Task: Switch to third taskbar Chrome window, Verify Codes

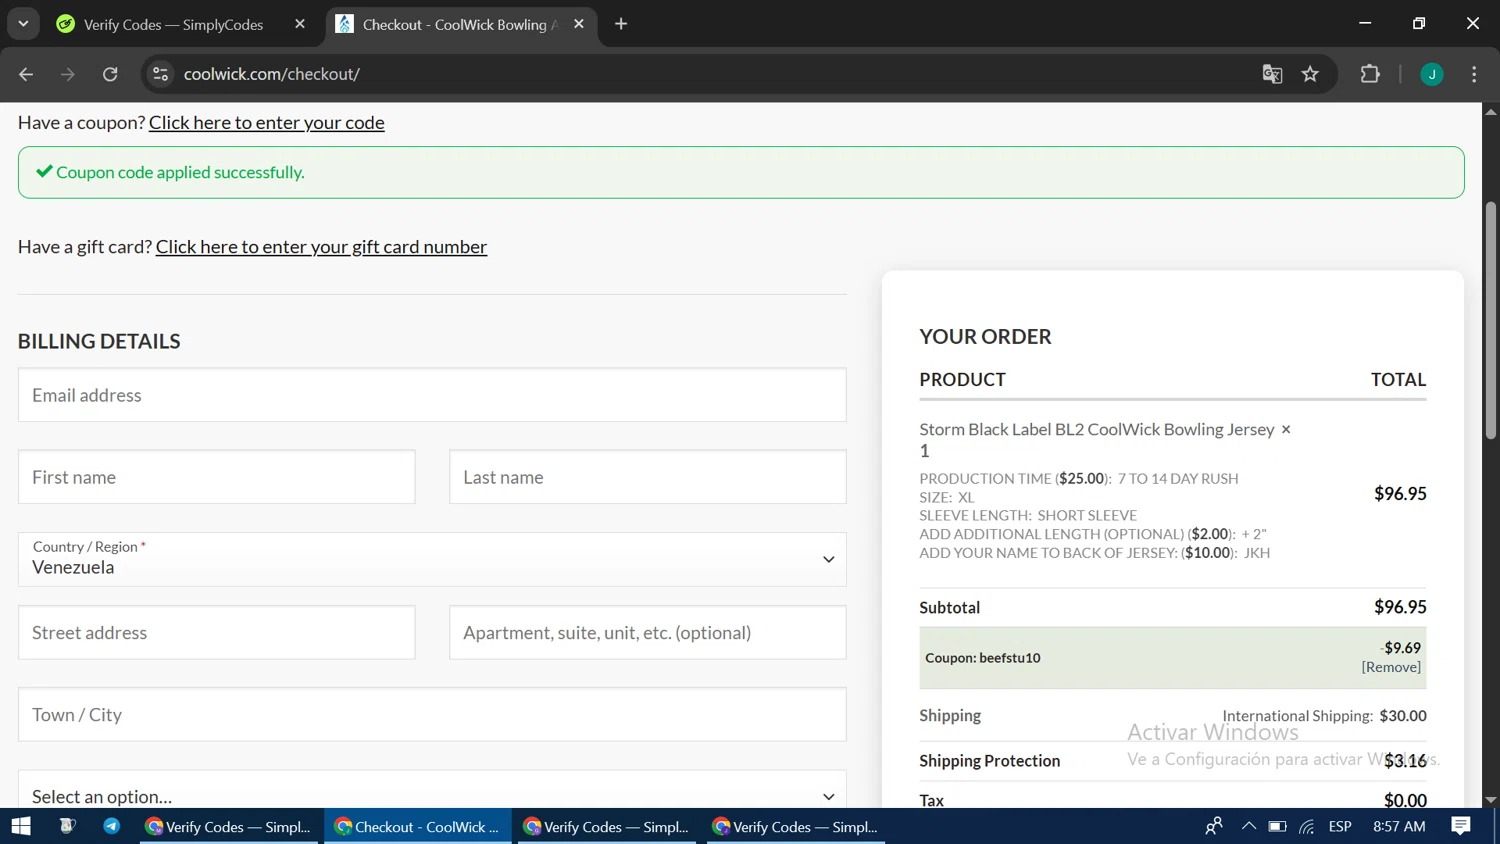Action: click(x=606, y=826)
